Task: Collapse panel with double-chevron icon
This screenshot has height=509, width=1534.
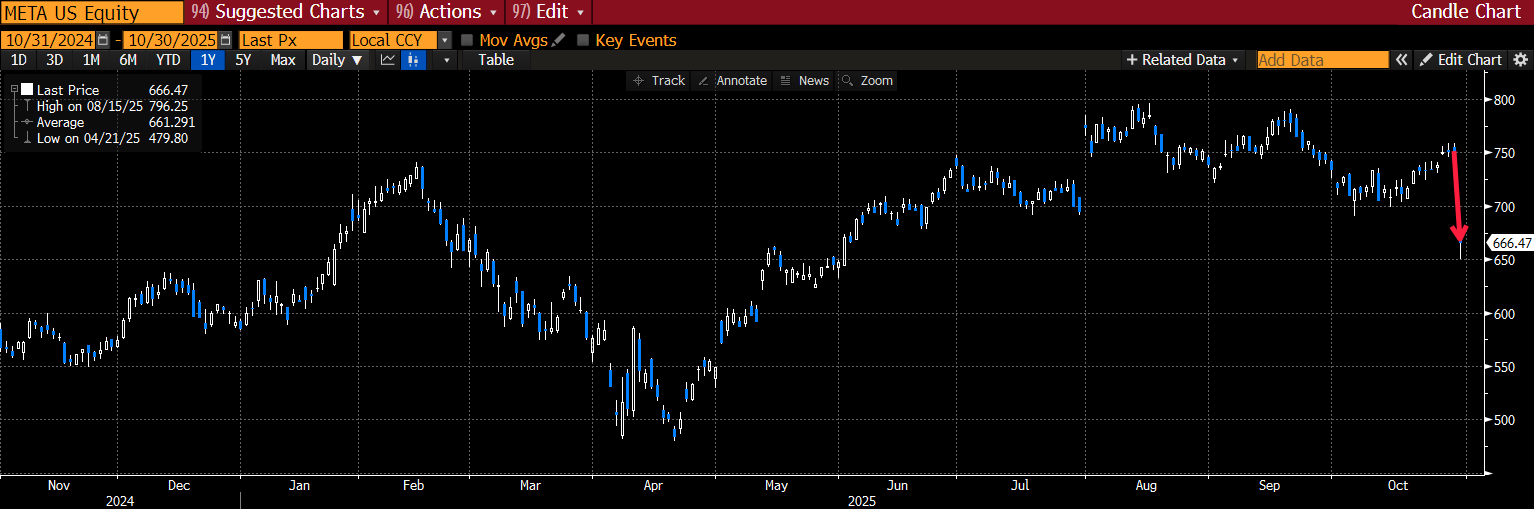Action: [x=1402, y=60]
